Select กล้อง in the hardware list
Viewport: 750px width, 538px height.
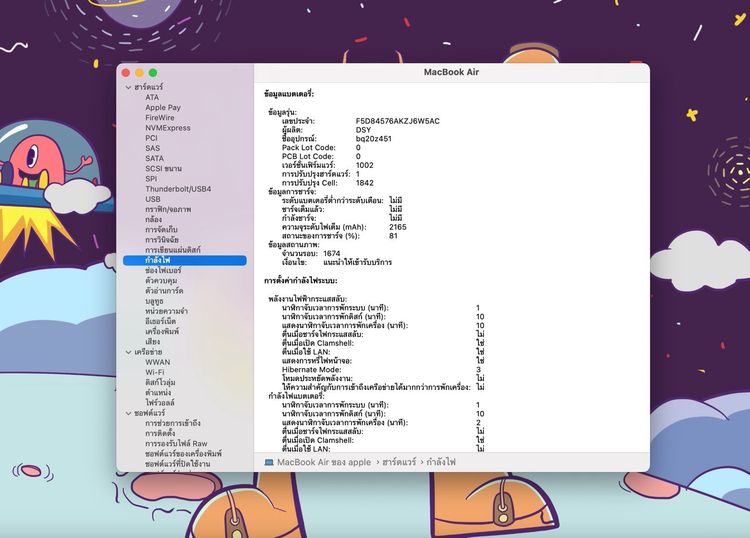[x=154, y=220]
